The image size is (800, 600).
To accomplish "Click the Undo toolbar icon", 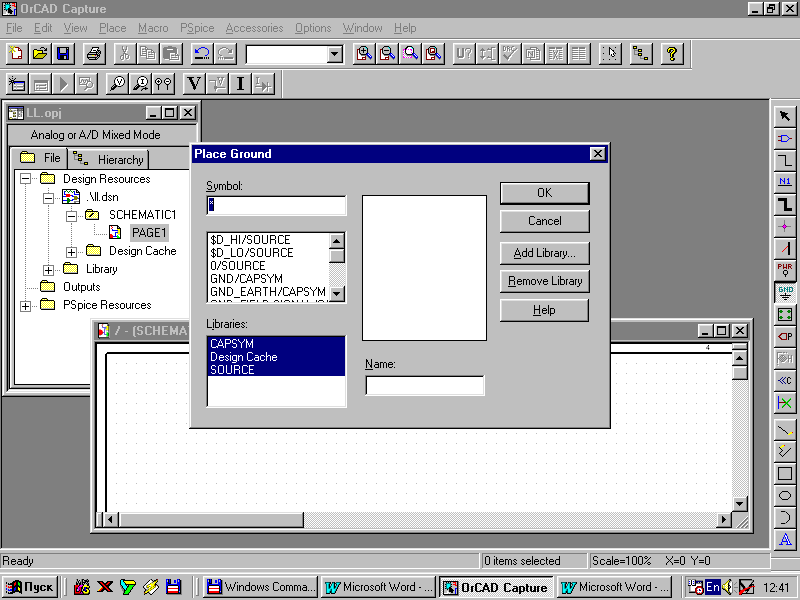I will click(202, 54).
